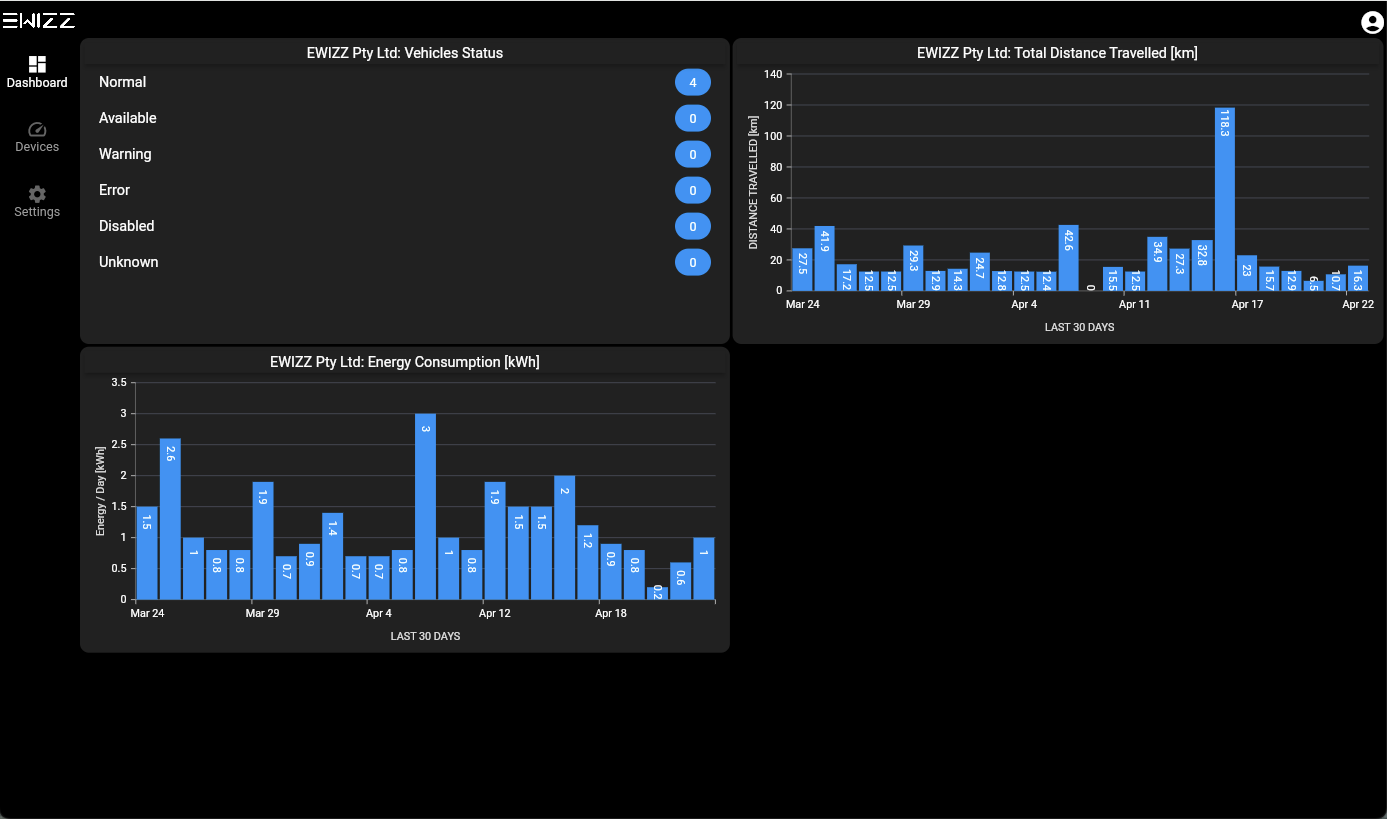
Task: Open the Devices gauge icon
Action: pyautogui.click(x=37, y=129)
